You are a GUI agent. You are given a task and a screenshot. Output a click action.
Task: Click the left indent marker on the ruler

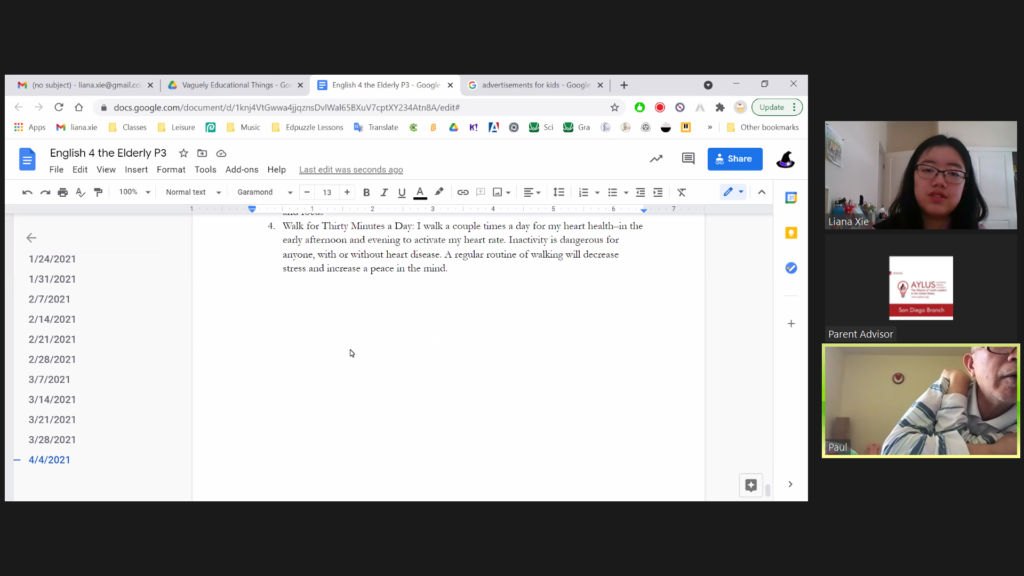pos(252,210)
